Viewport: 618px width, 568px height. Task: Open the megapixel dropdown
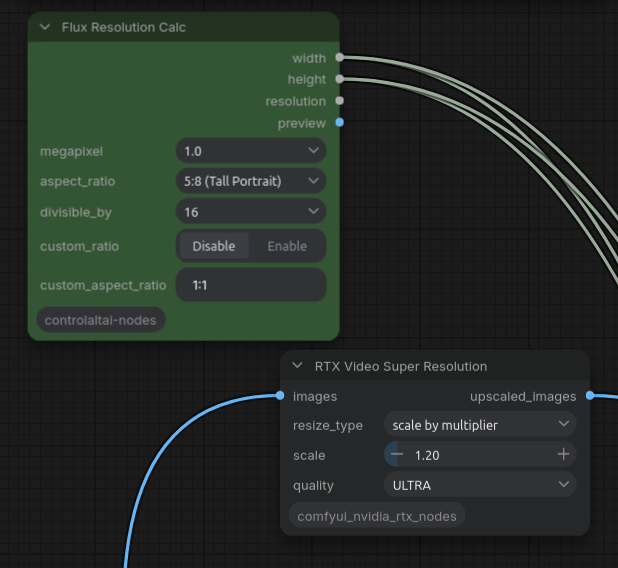[251, 151]
